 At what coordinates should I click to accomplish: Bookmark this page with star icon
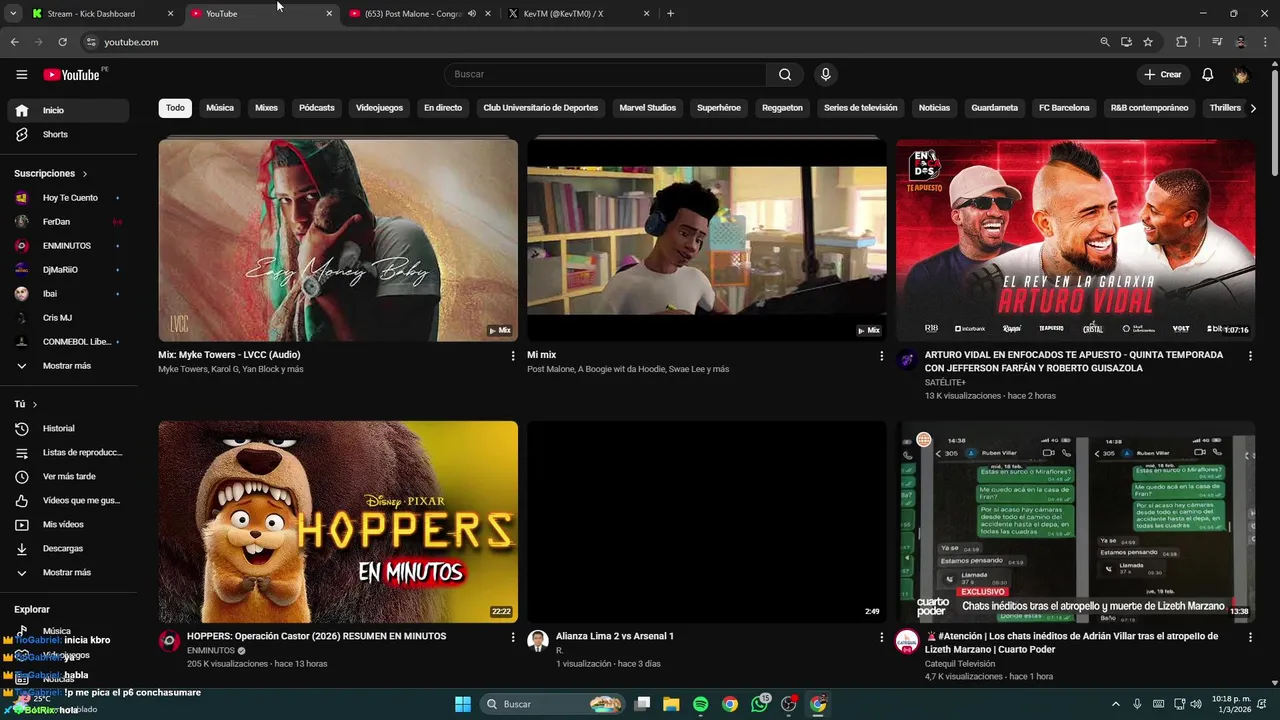tap(1148, 42)
